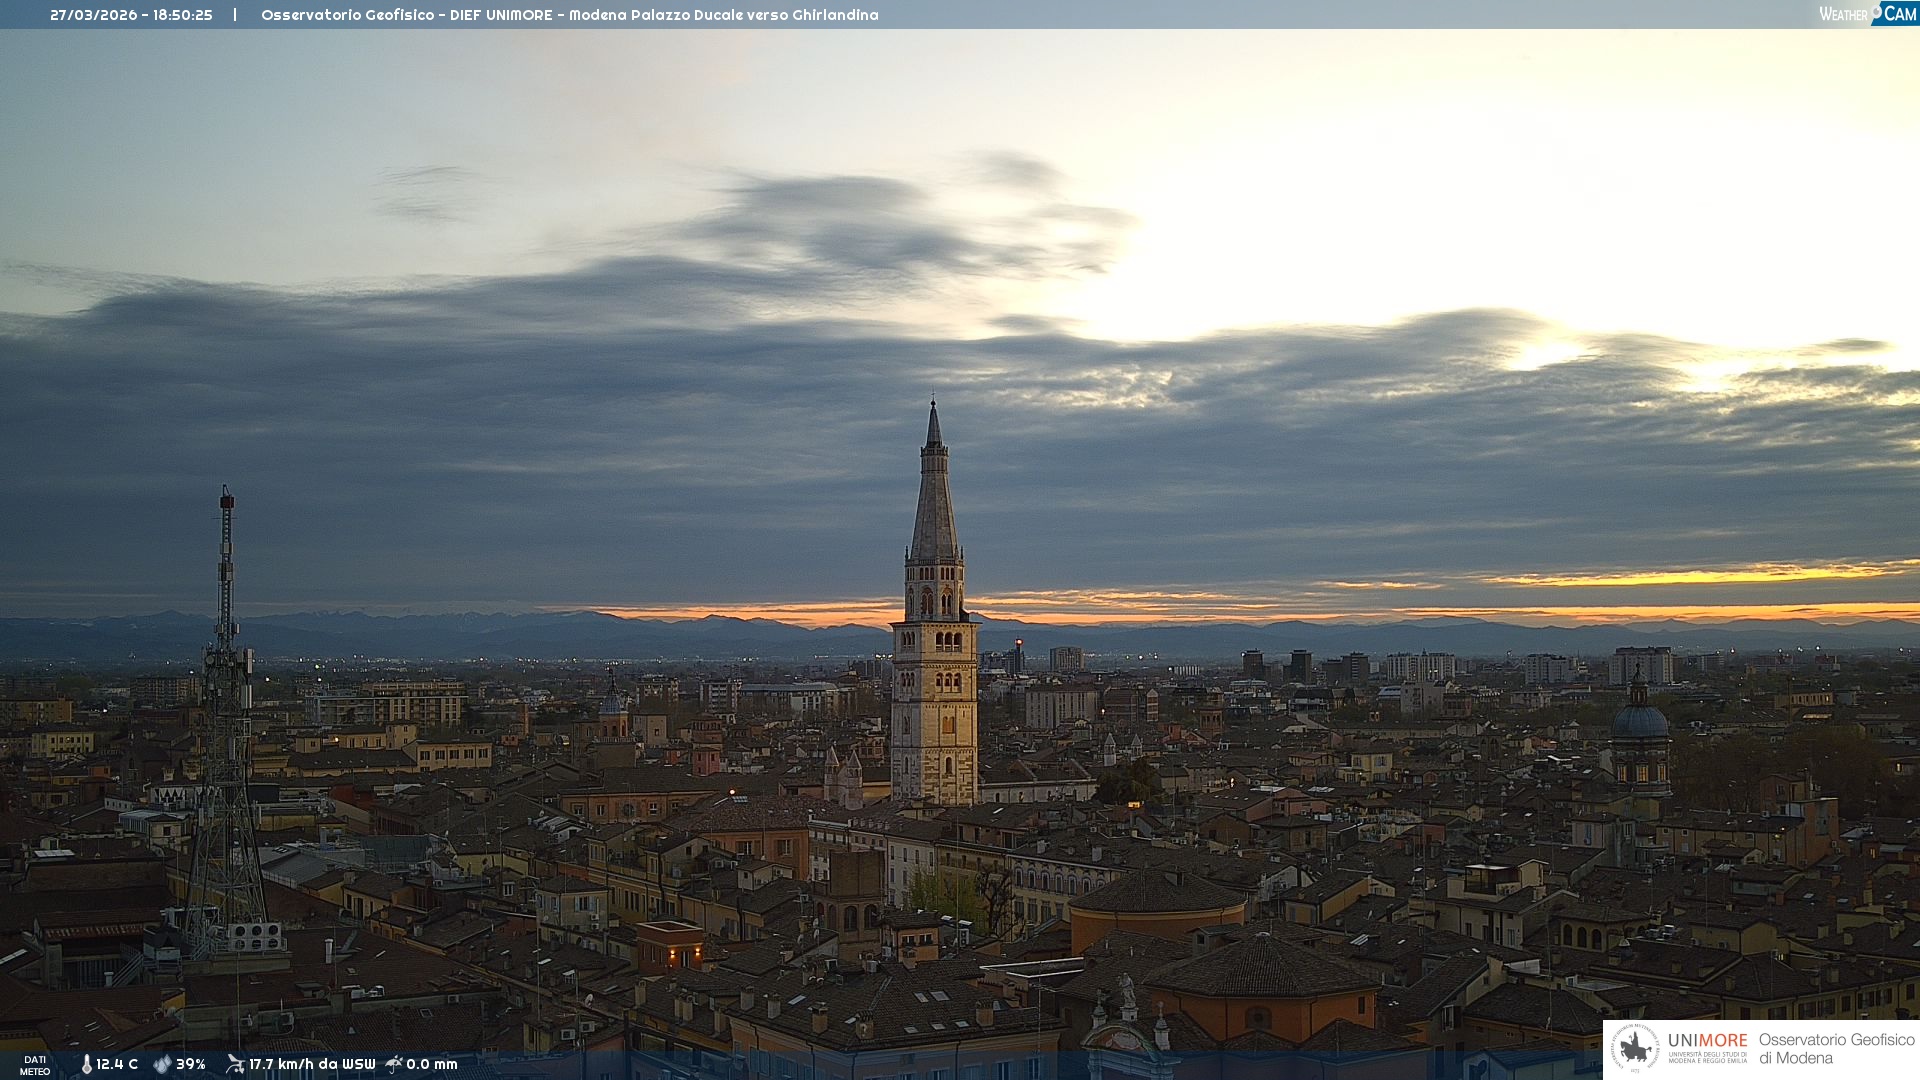
Task: Click the humidity water drops icon
Action: pyautogui.click(x=162, y=1065)
